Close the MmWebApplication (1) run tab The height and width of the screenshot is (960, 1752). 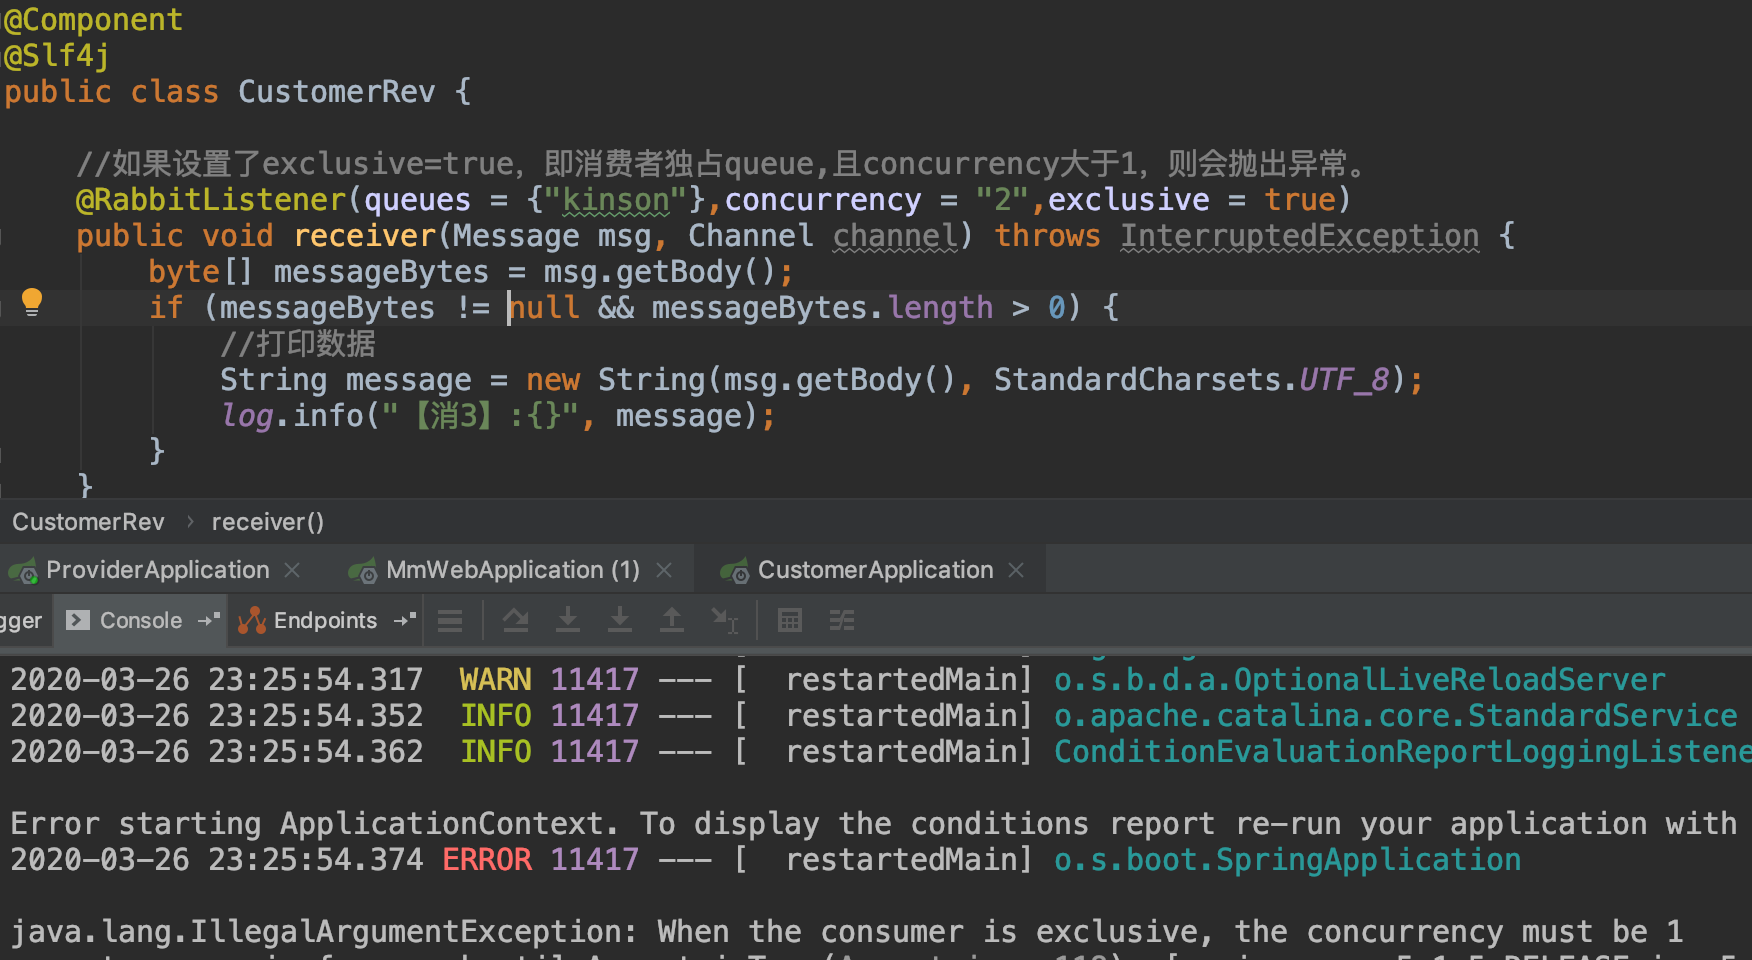click(x=663, y=570)
